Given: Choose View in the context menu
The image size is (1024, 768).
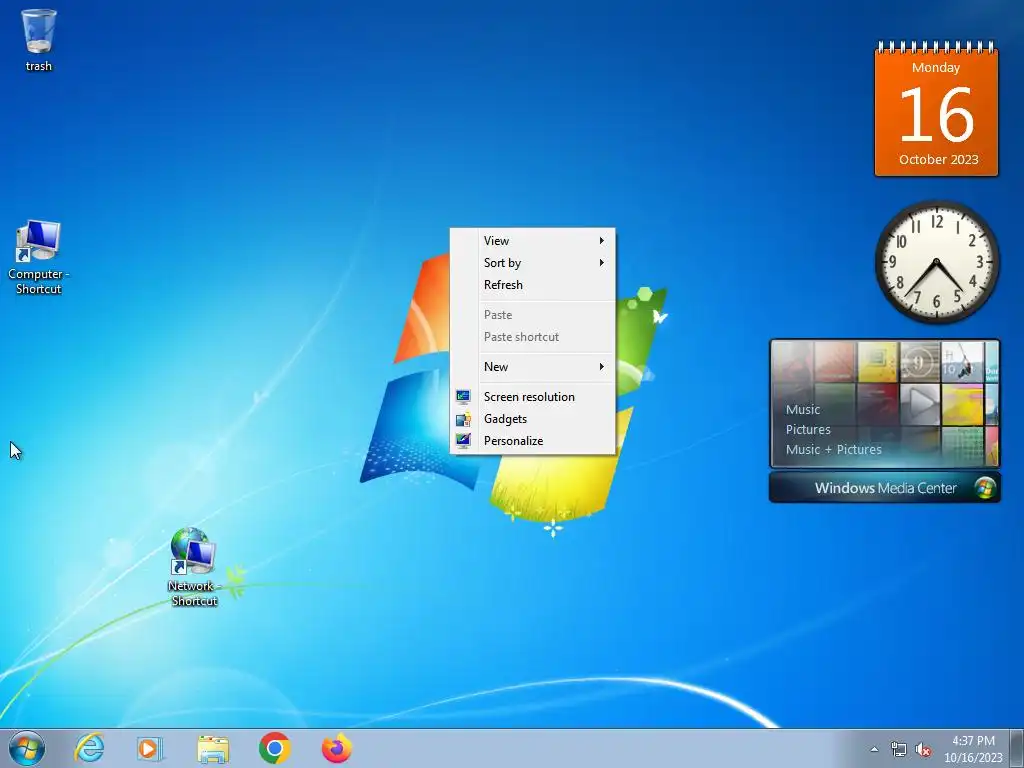Looking at the screenshot, I should [x=532, y=241].
